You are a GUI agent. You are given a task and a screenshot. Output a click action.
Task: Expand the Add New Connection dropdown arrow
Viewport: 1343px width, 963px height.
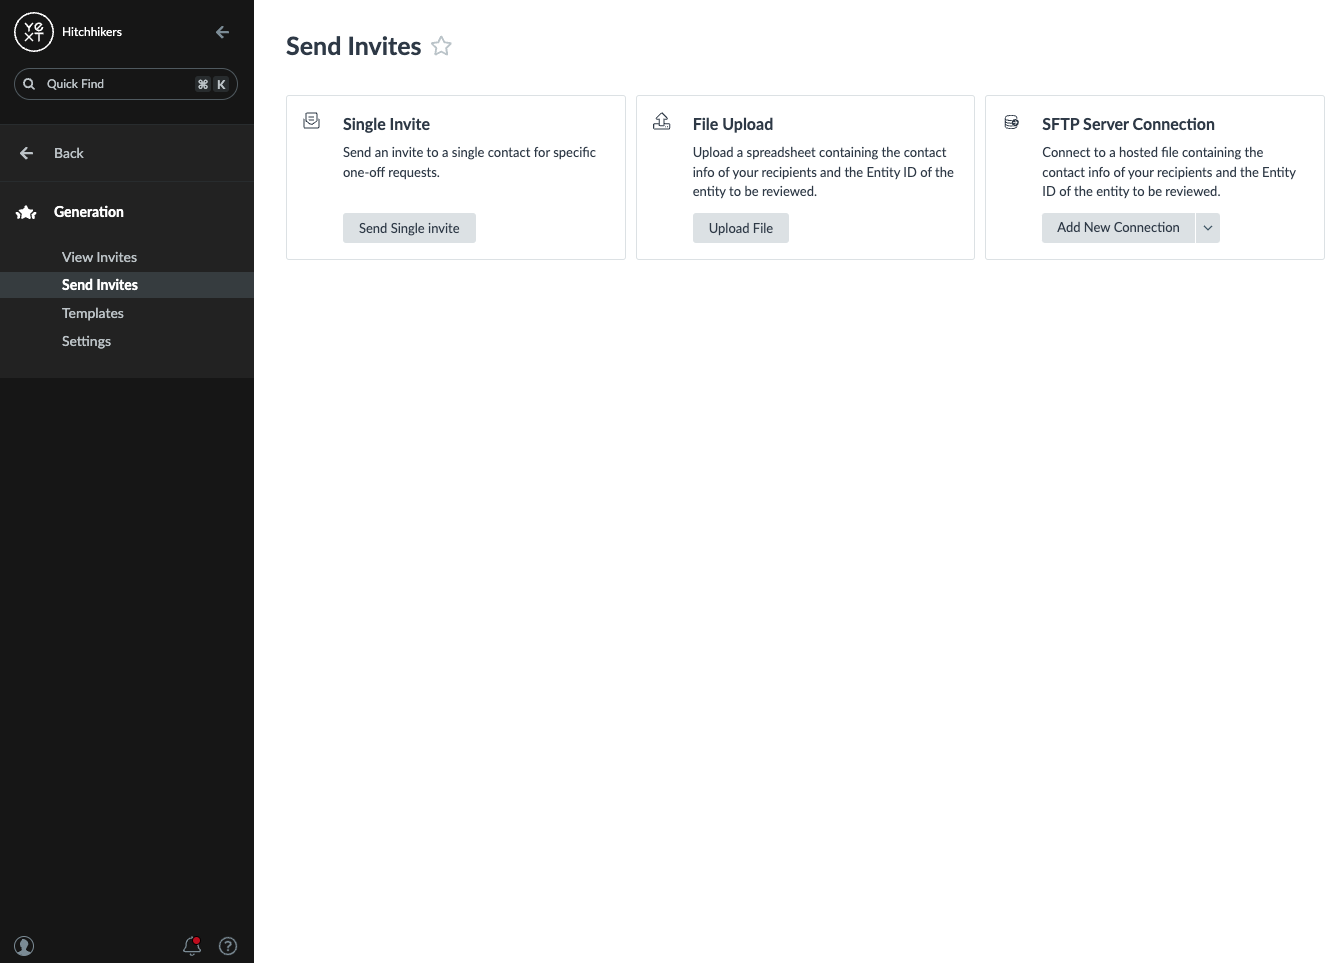click(x=1208, y=228)
